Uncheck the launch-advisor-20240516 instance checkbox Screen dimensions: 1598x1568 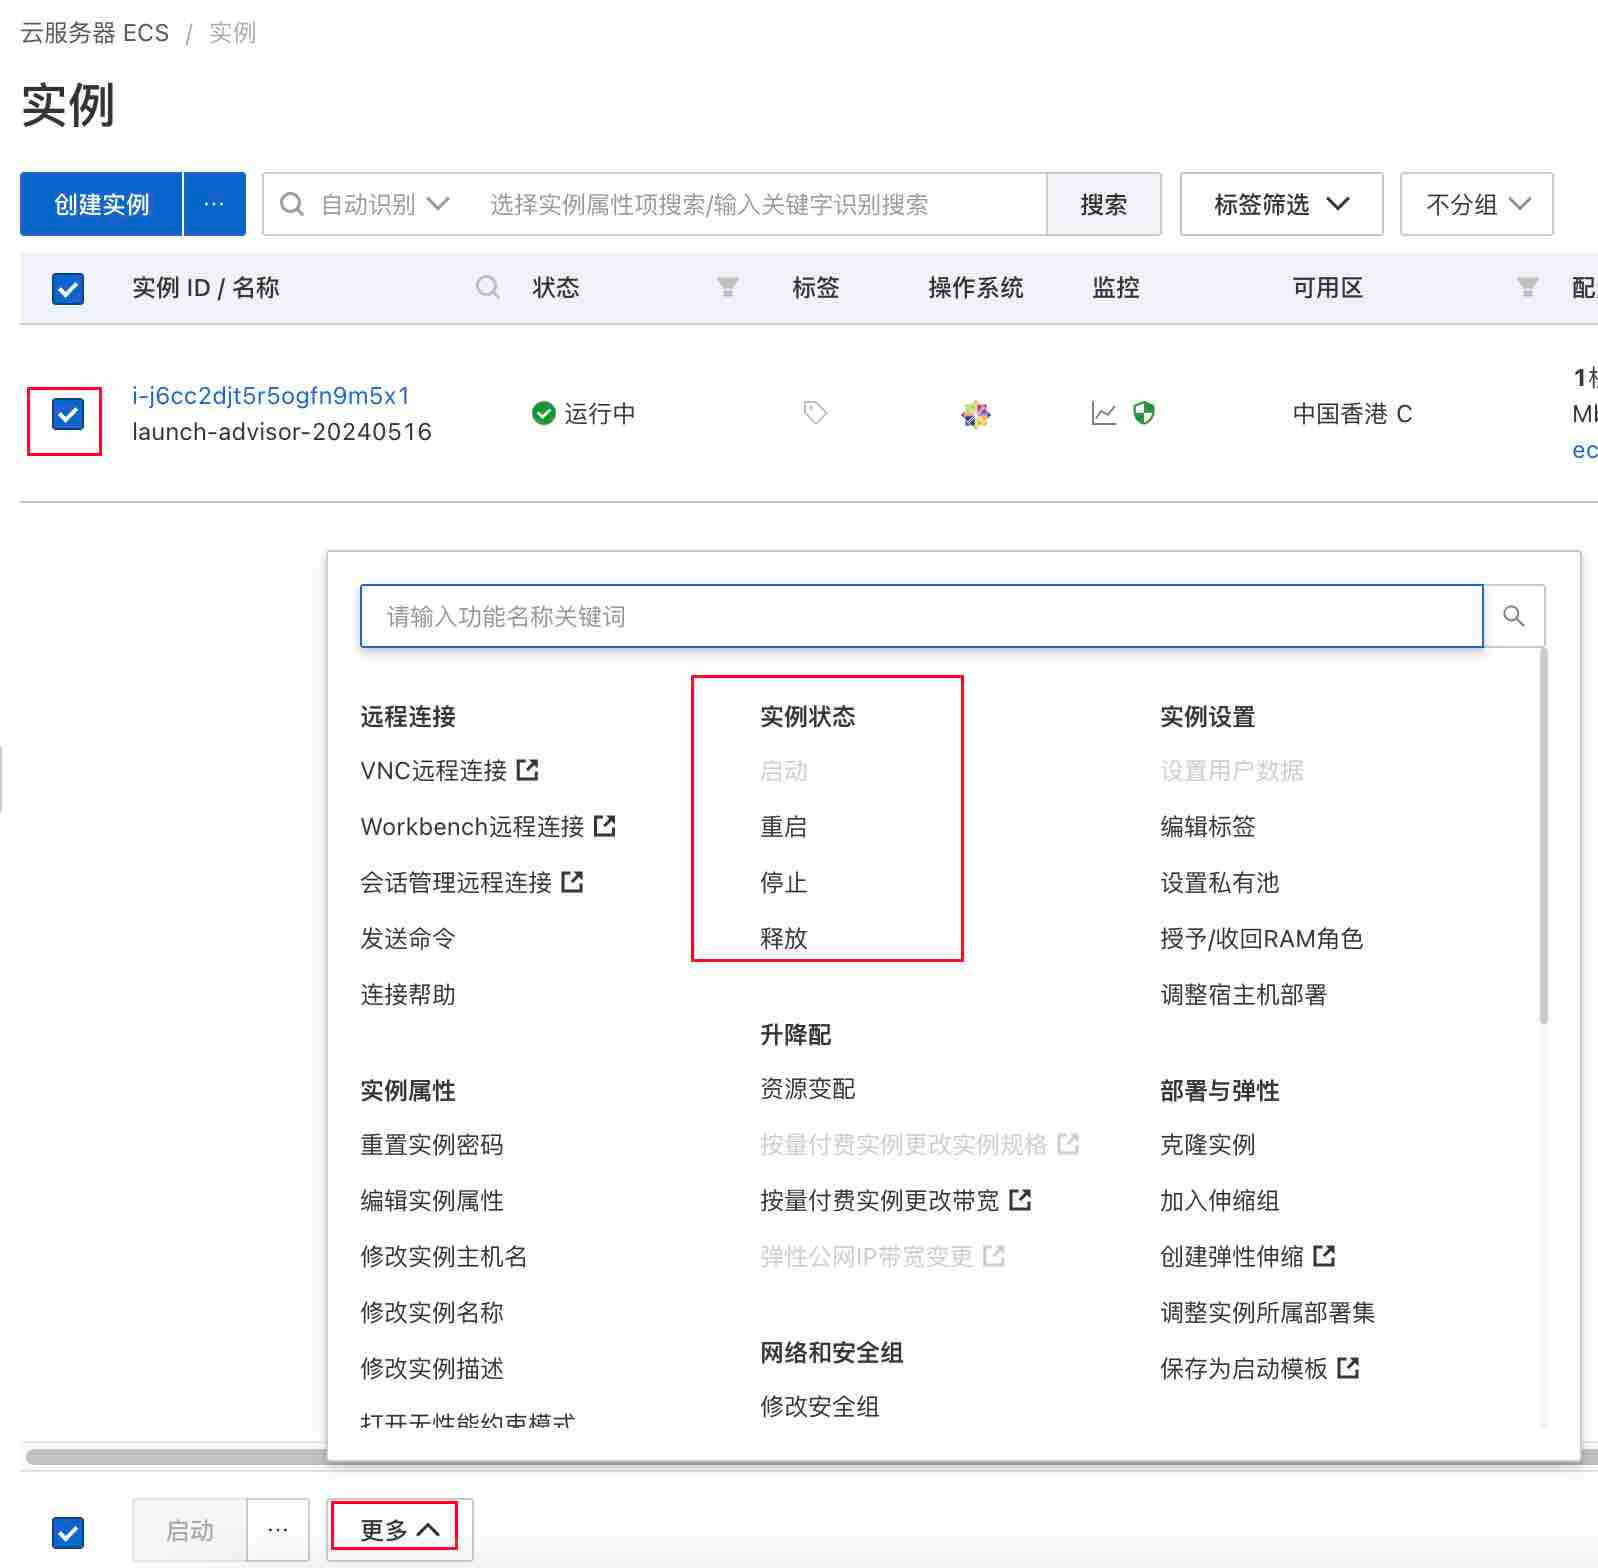pos(68,414)
